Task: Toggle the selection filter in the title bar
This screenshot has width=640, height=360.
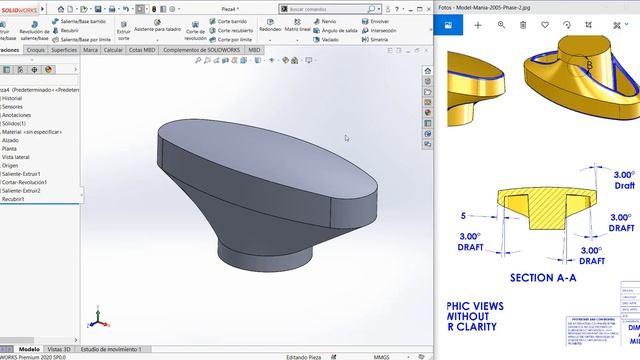Action: (x=140, y=9)
